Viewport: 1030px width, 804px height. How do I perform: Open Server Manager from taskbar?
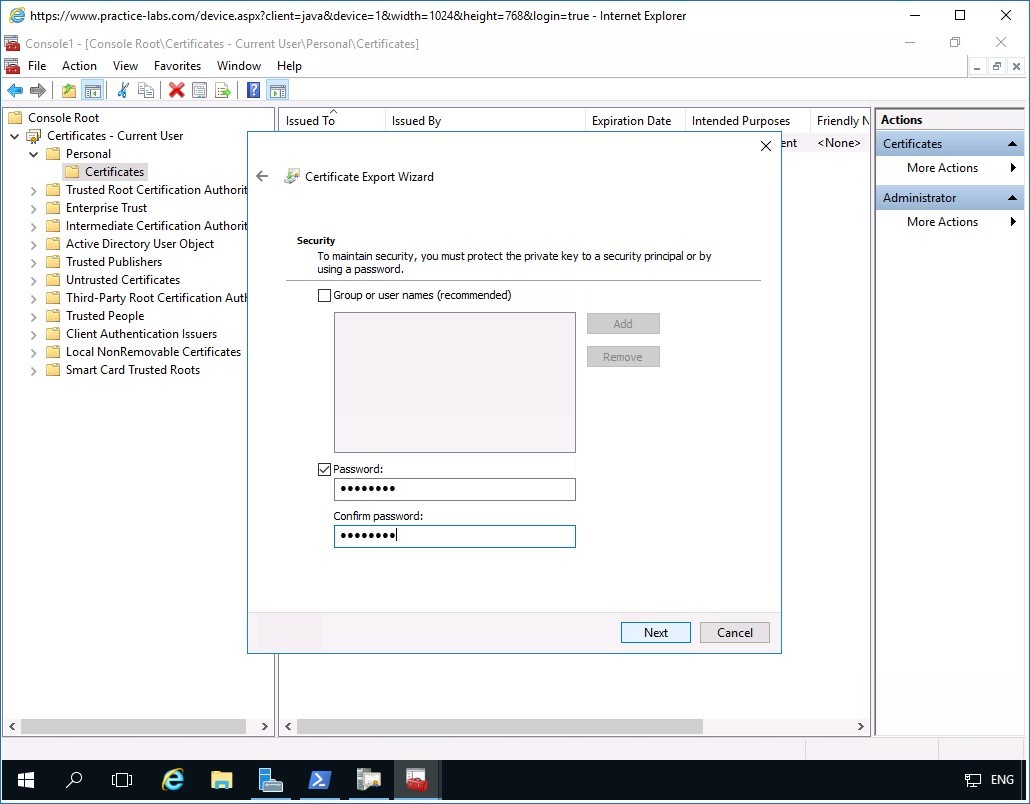270,780
